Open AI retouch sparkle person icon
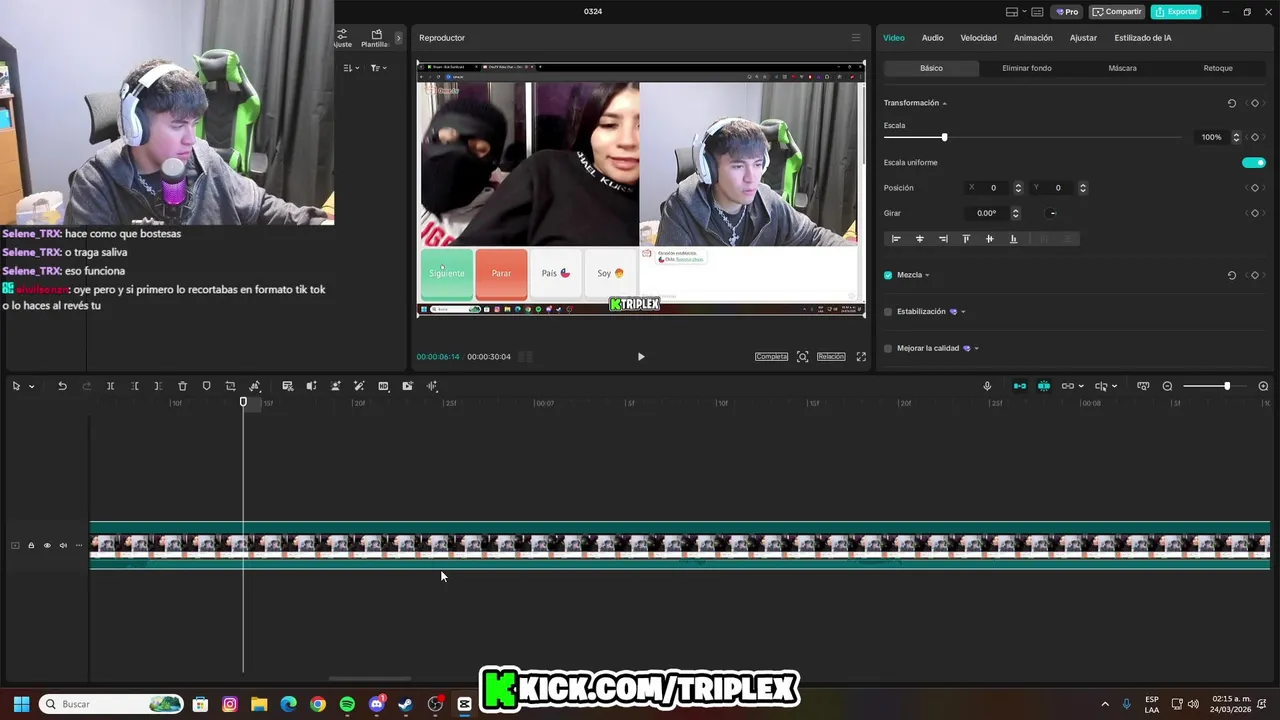 pyautogui.click(x=335, y=386)
